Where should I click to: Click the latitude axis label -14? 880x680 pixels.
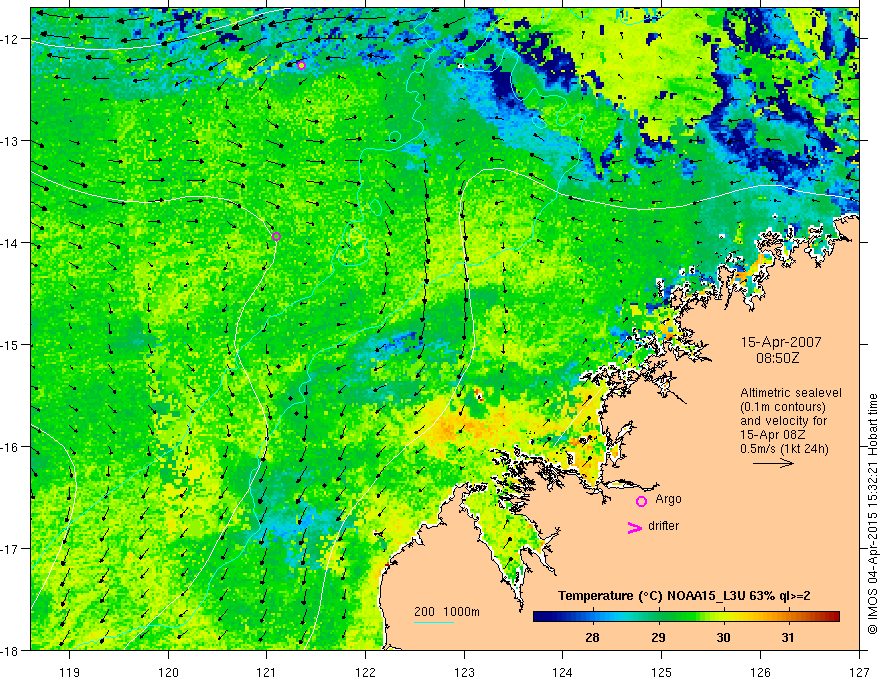tap(10, 243)
